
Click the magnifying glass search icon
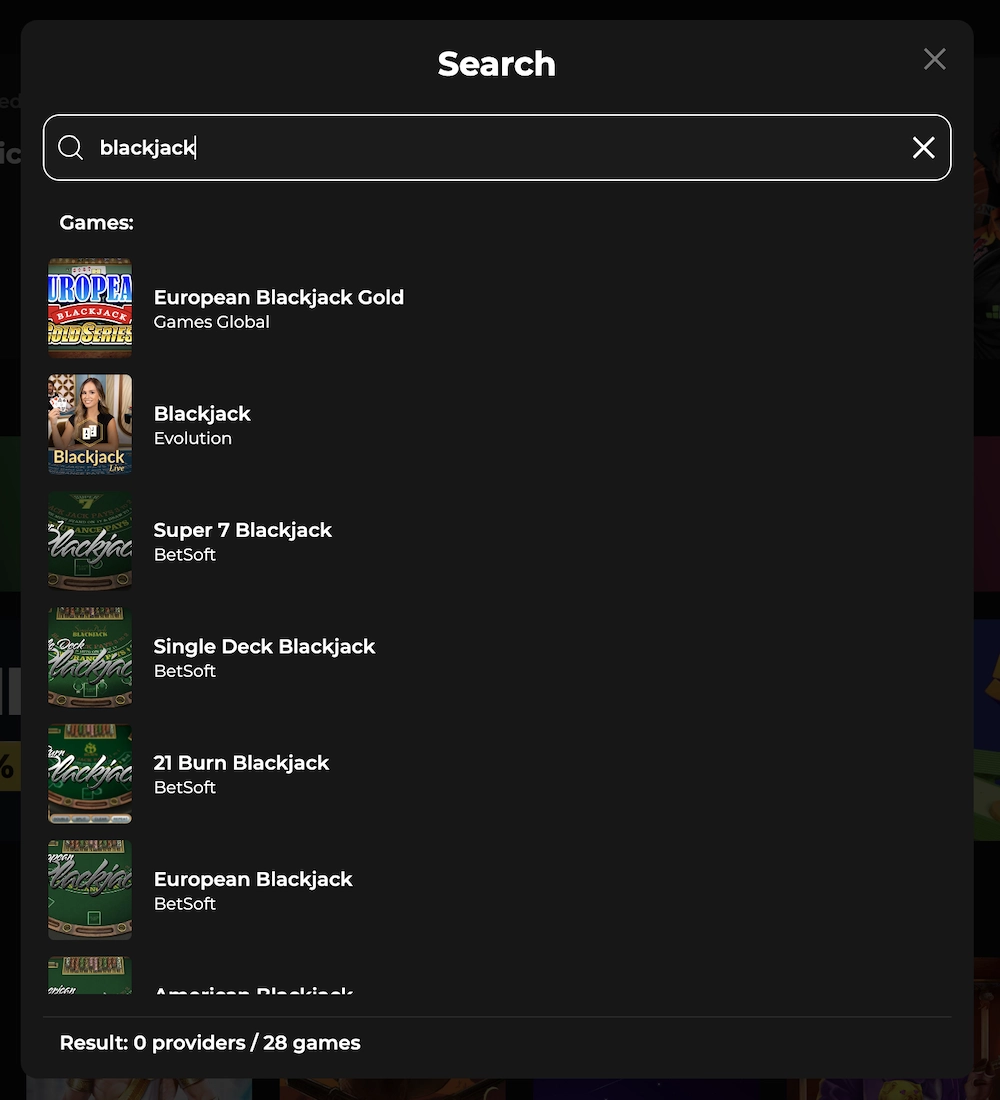[70, 148]
